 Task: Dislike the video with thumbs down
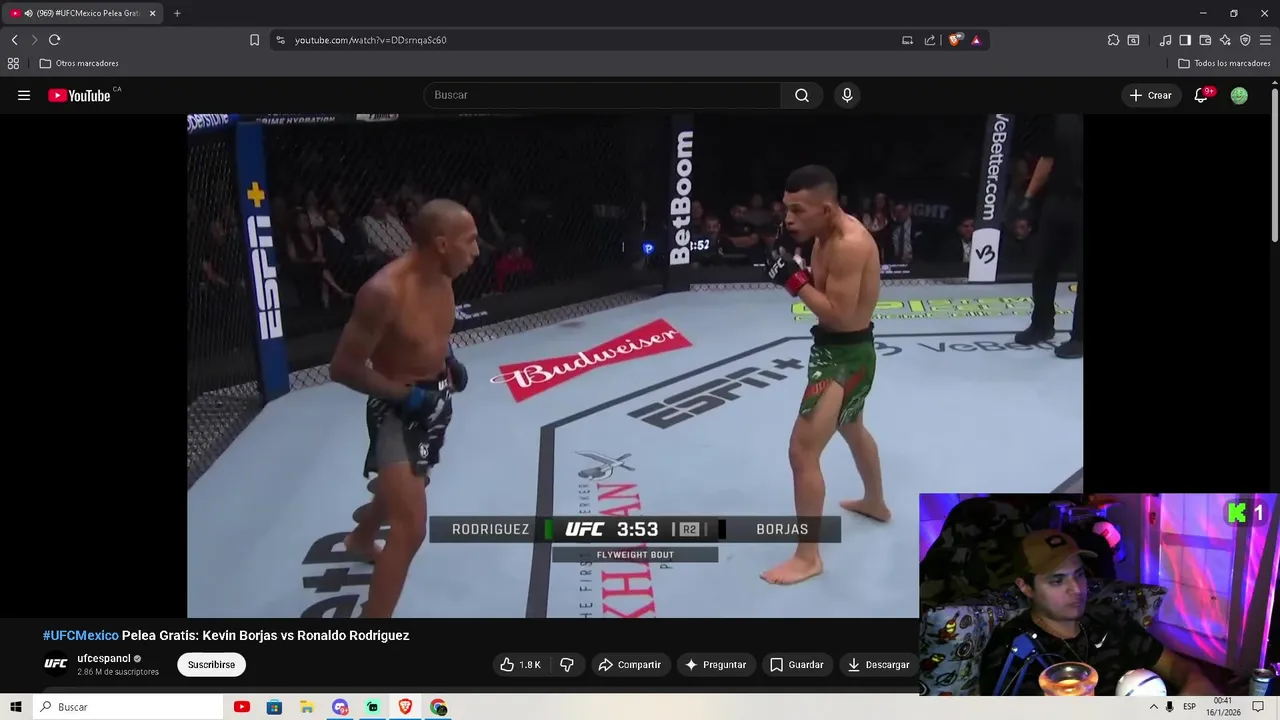click(x=567, y=664)
